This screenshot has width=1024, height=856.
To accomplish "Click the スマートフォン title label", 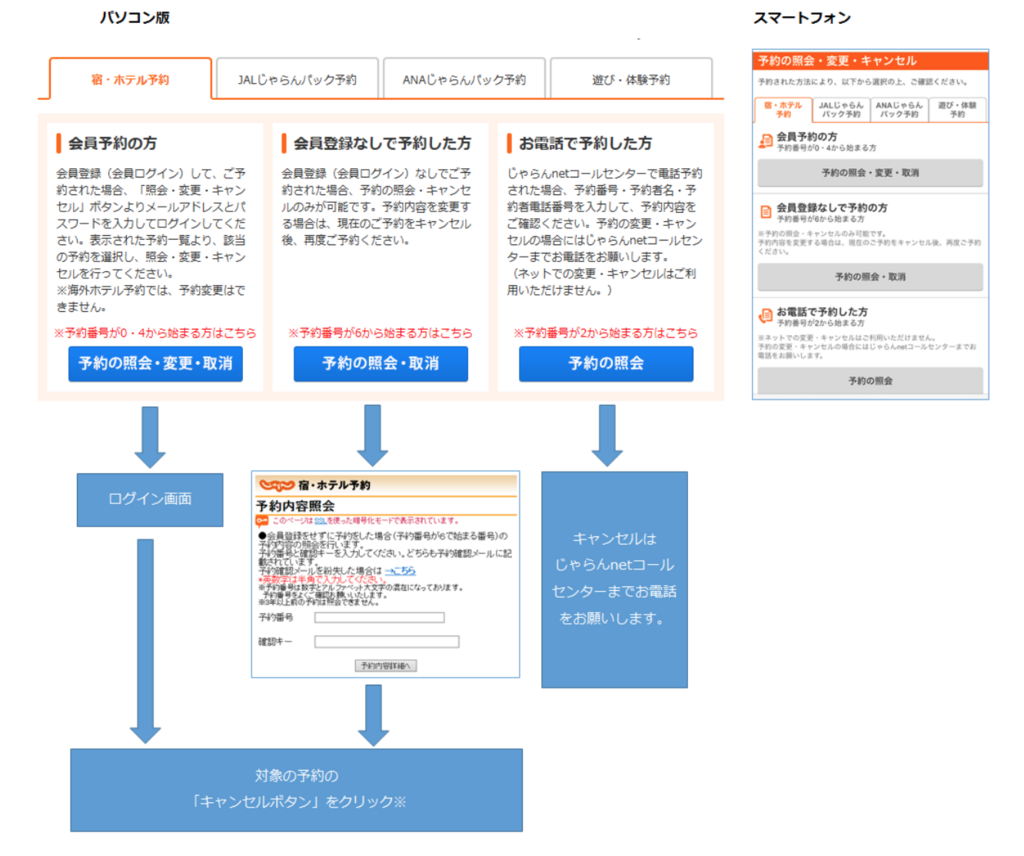I will point(802,18).
